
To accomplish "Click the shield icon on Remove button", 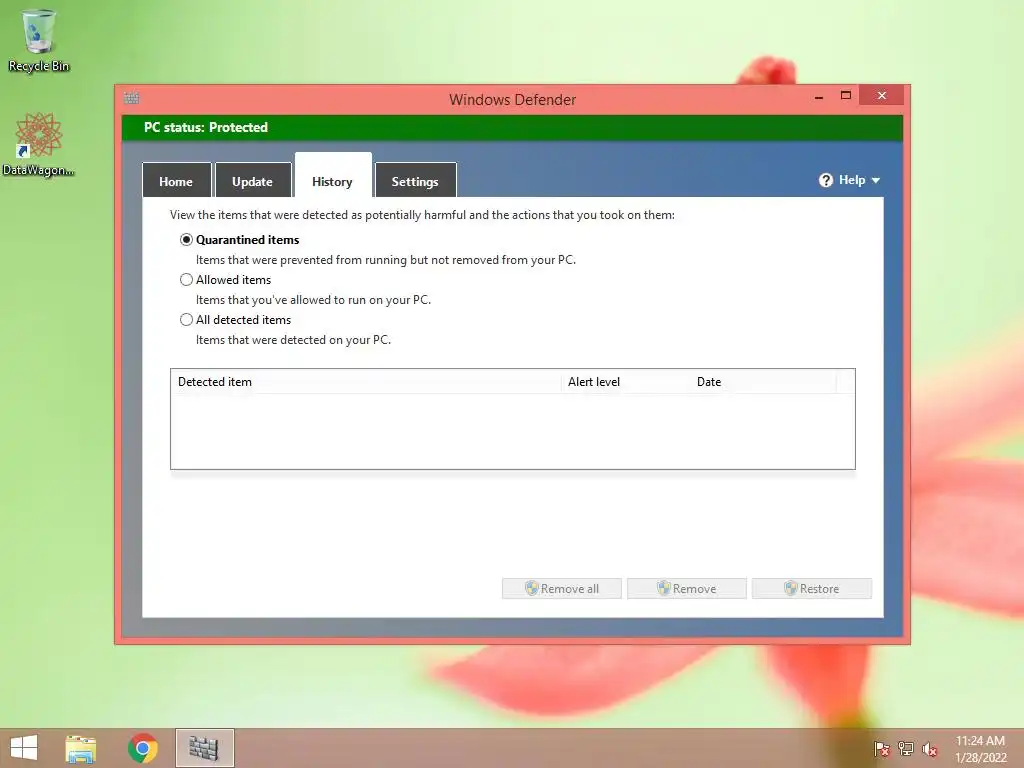I will [x=664, y=588].
